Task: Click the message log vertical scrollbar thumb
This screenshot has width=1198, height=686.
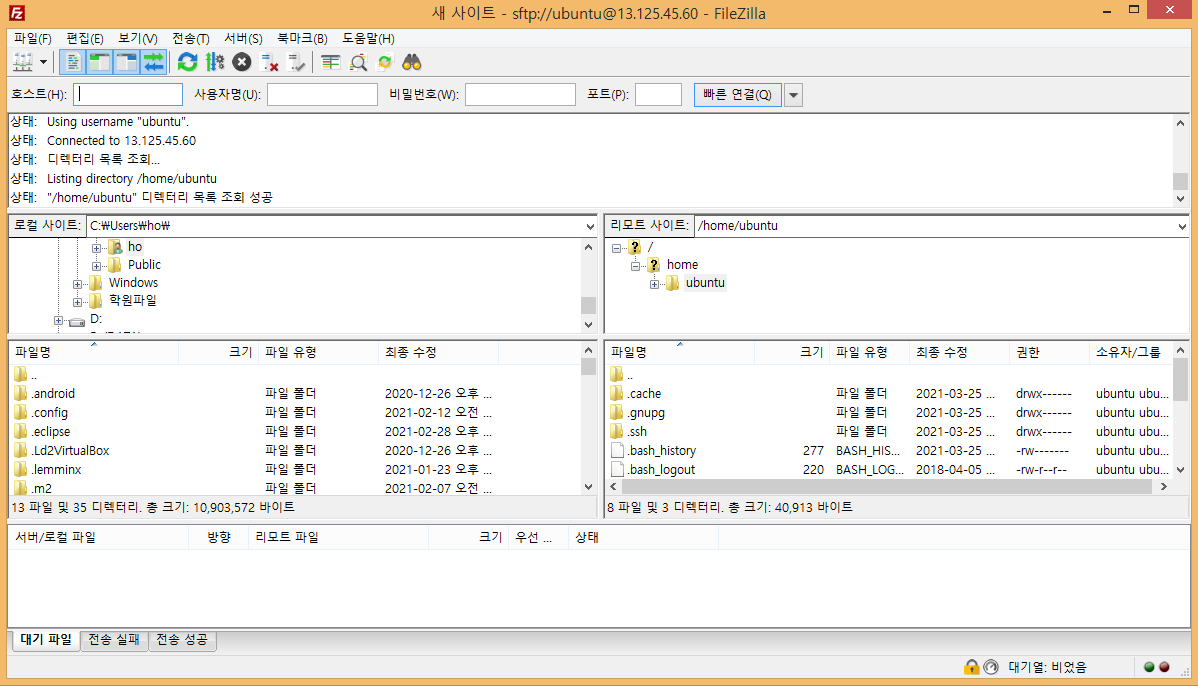Action: click(1180, 181)
